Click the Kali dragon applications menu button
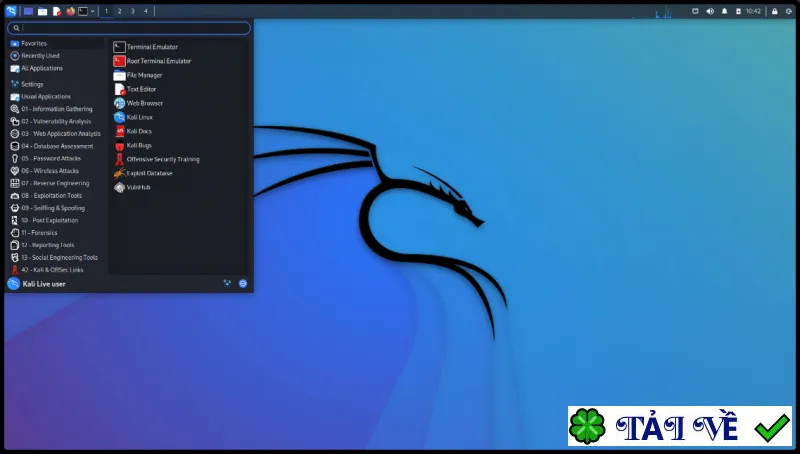This screenshot has height=454, width=800. (x=11, y=11)
